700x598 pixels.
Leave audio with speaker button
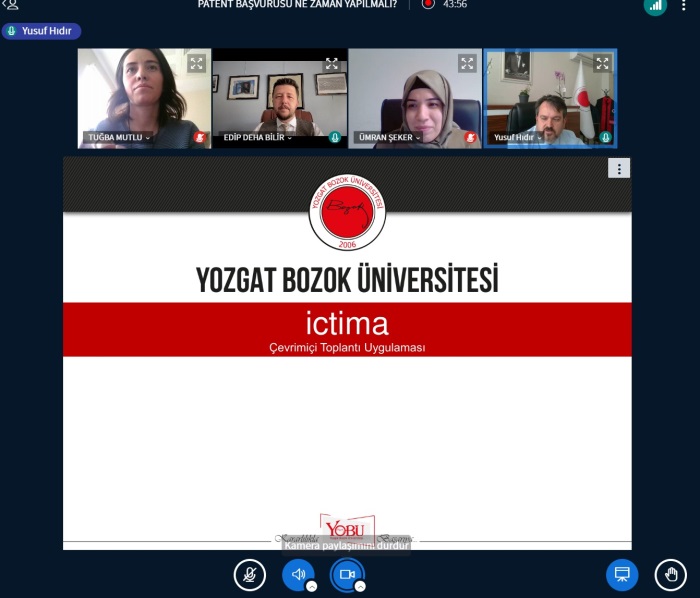[298, 575]
